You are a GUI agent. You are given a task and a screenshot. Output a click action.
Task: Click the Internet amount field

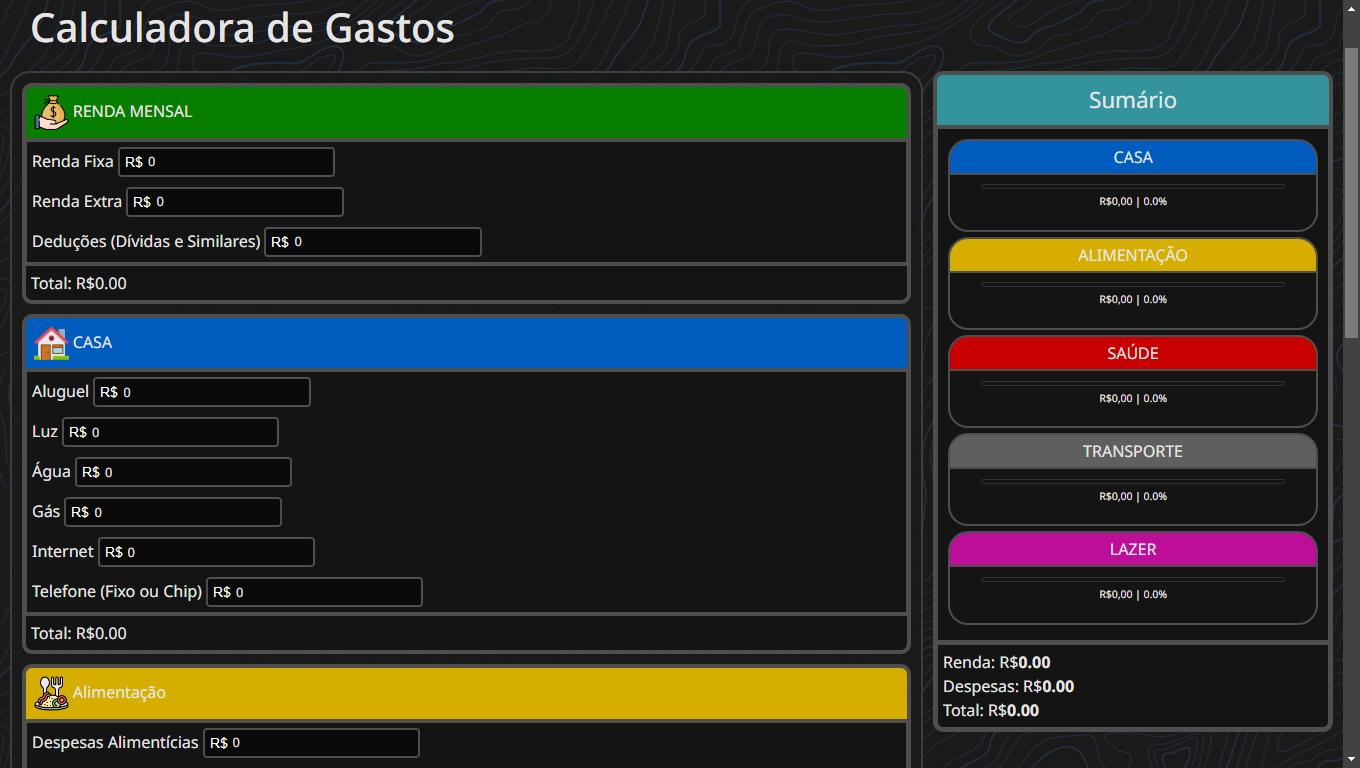point(206,552)
